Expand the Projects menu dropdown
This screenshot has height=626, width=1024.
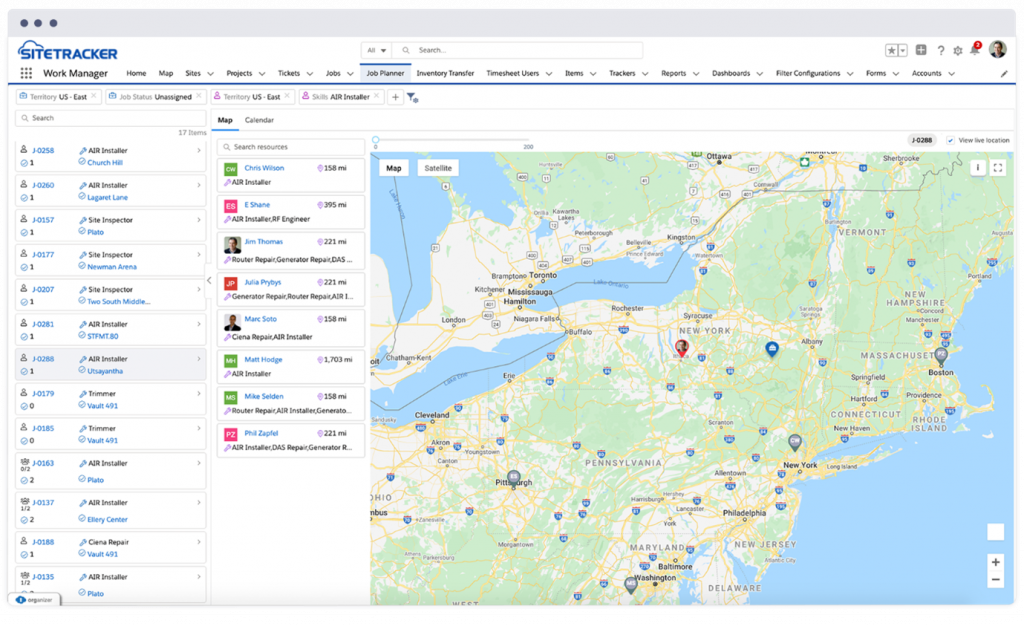[x=262, y=74]
